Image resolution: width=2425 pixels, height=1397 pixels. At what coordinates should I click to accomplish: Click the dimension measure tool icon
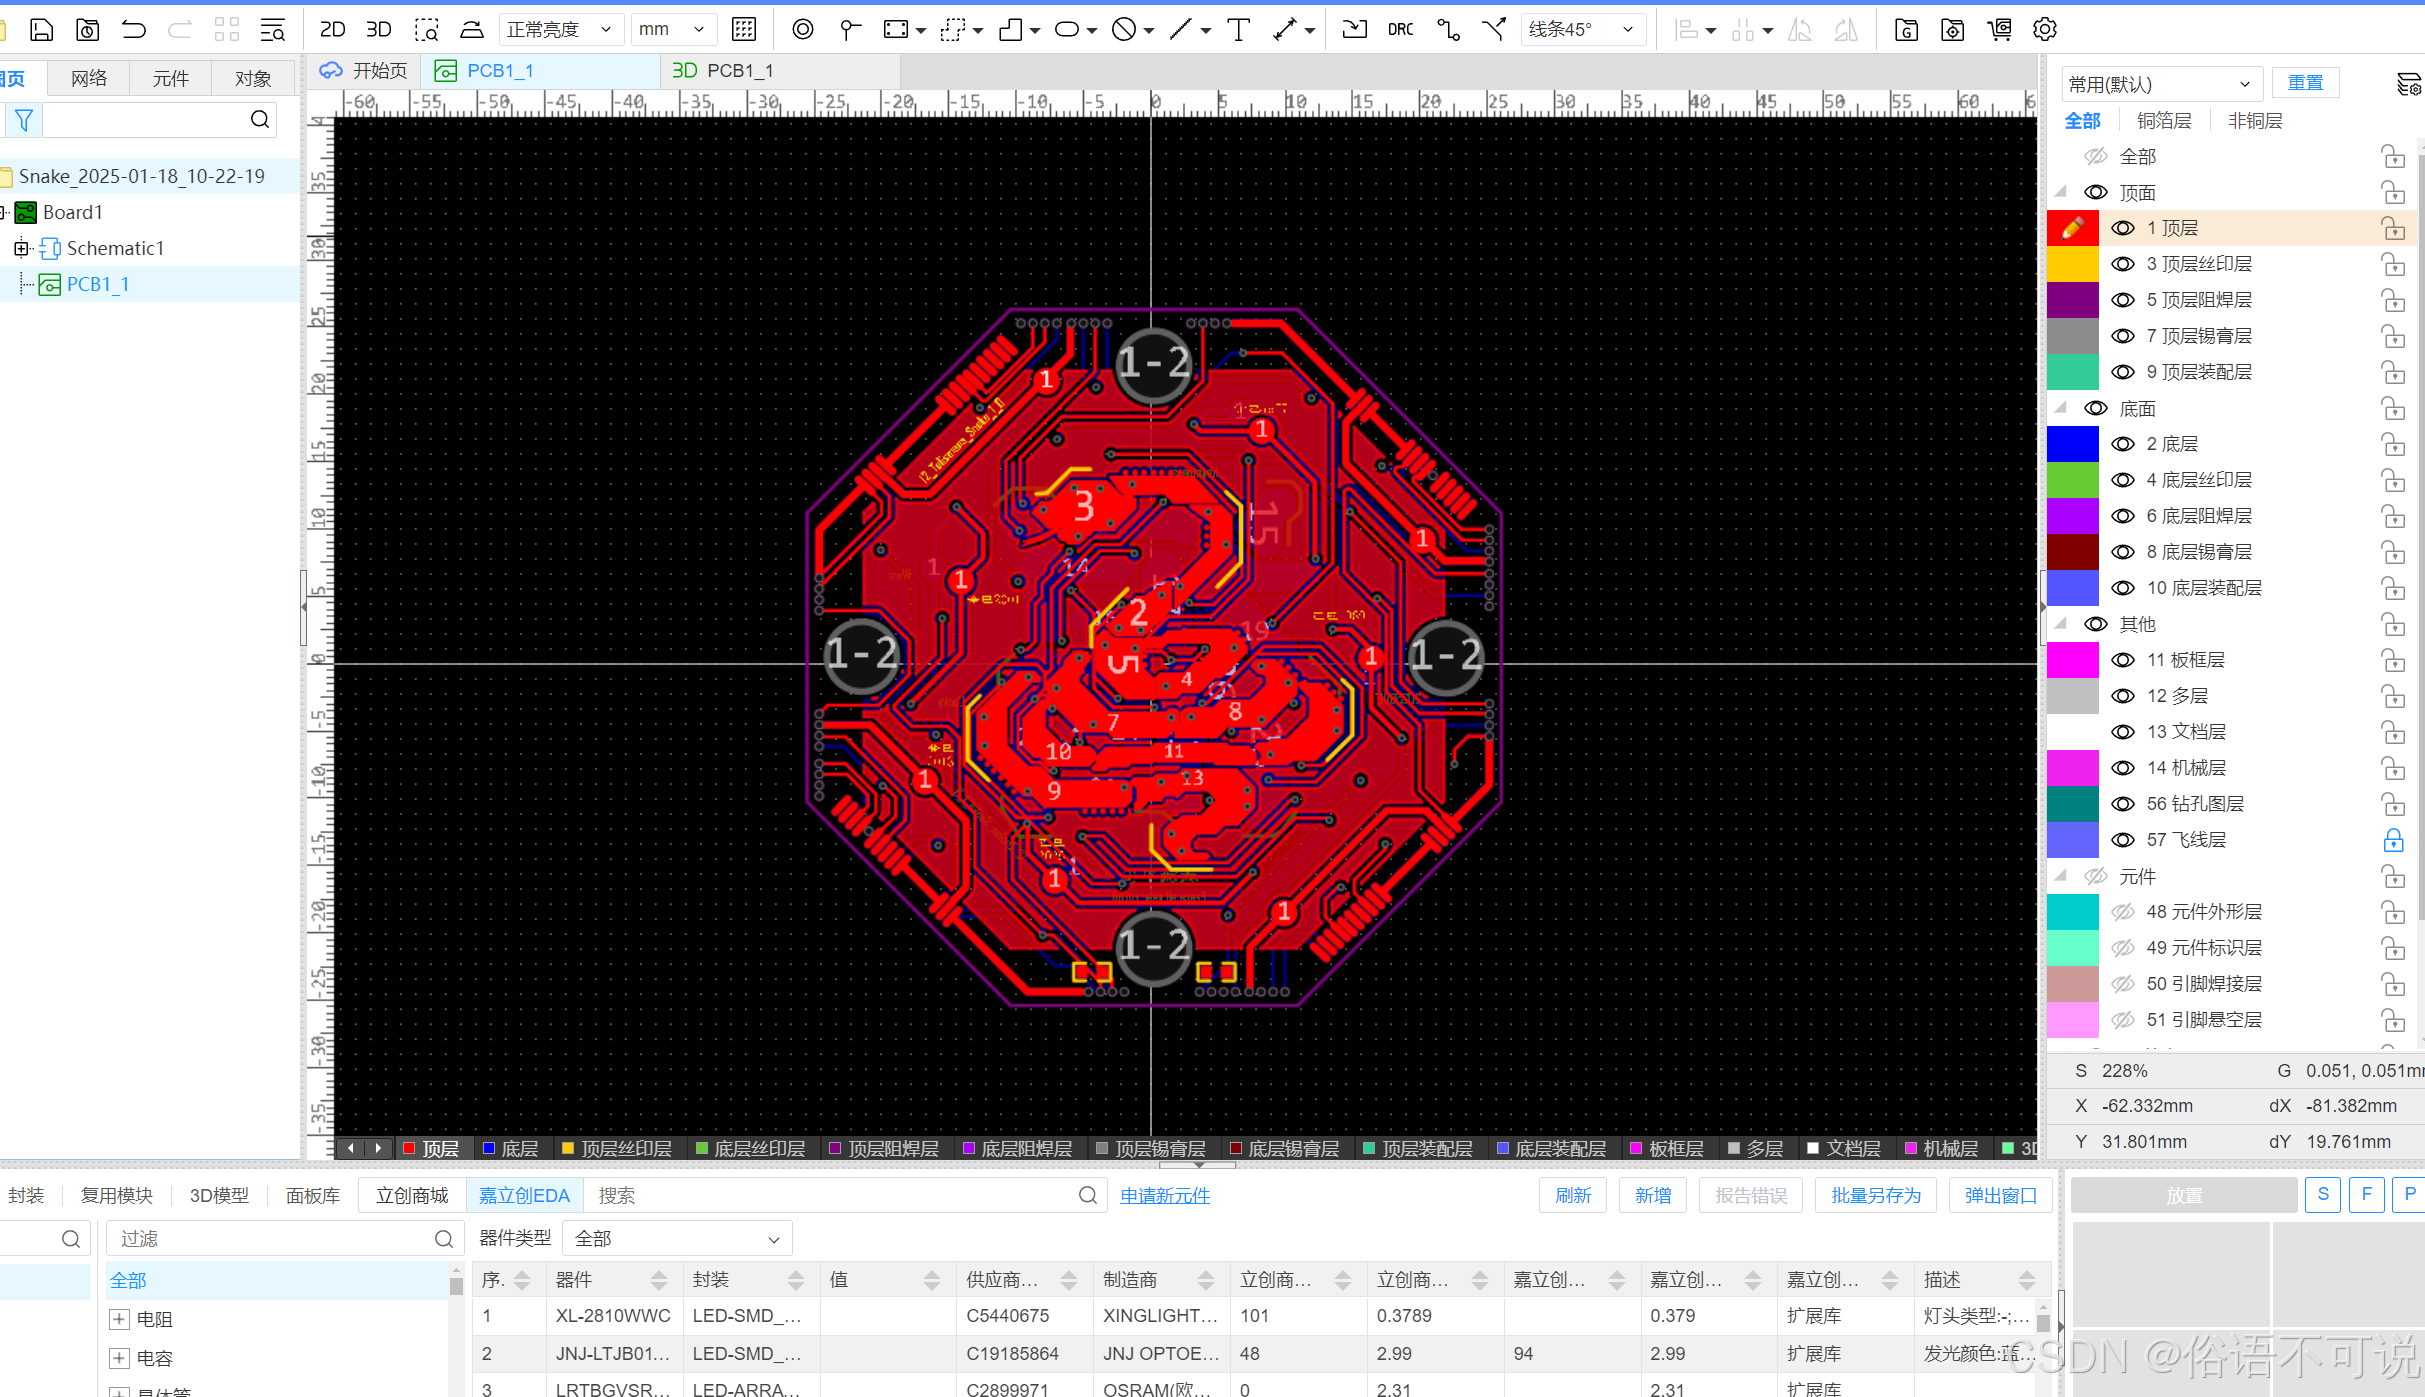tap(1285, 30)
